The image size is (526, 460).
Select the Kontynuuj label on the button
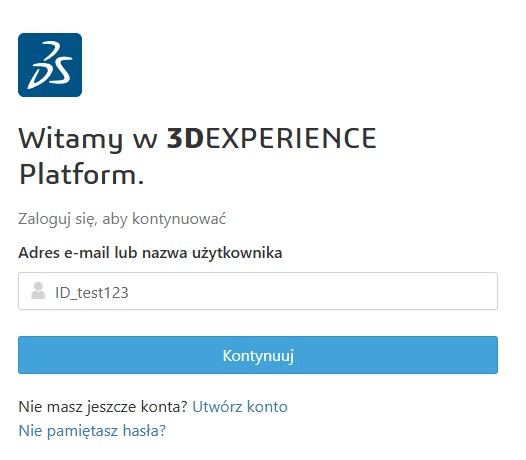pyautogui.click(x=258, y=356)
